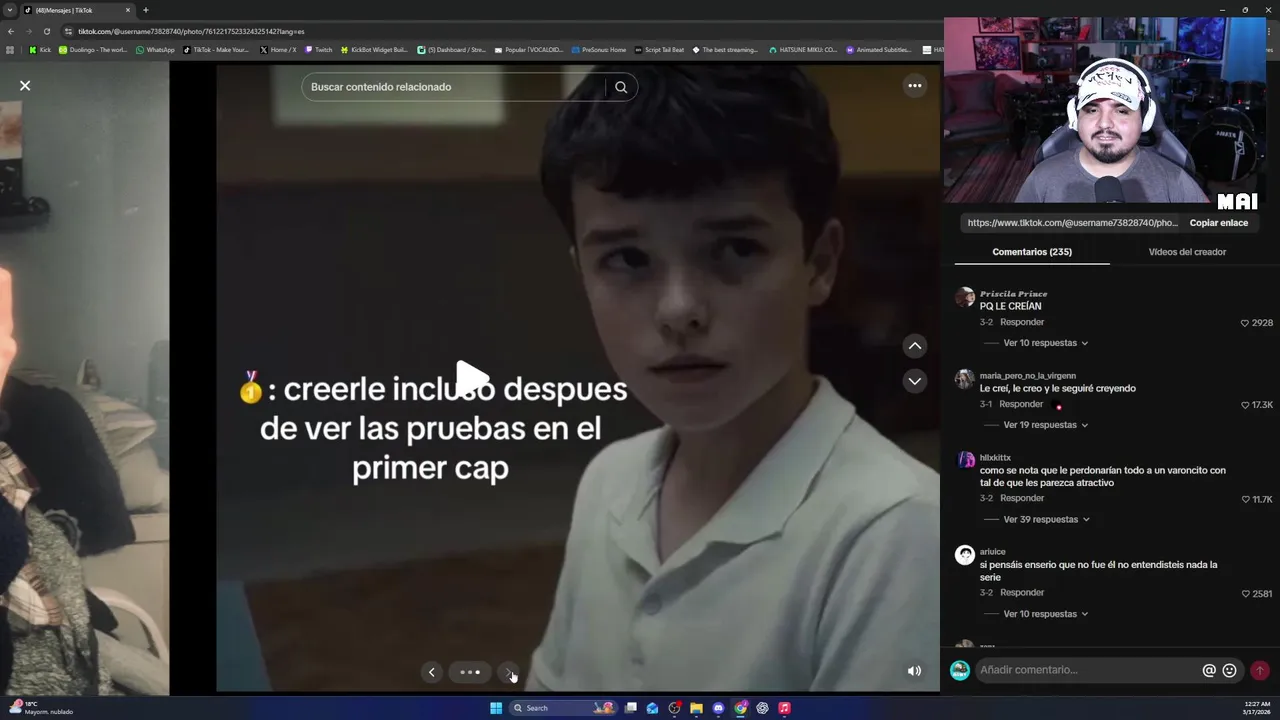1280x720 pixels.
Task: Click the slide indicator dots pill
Action: click(470, 672)
